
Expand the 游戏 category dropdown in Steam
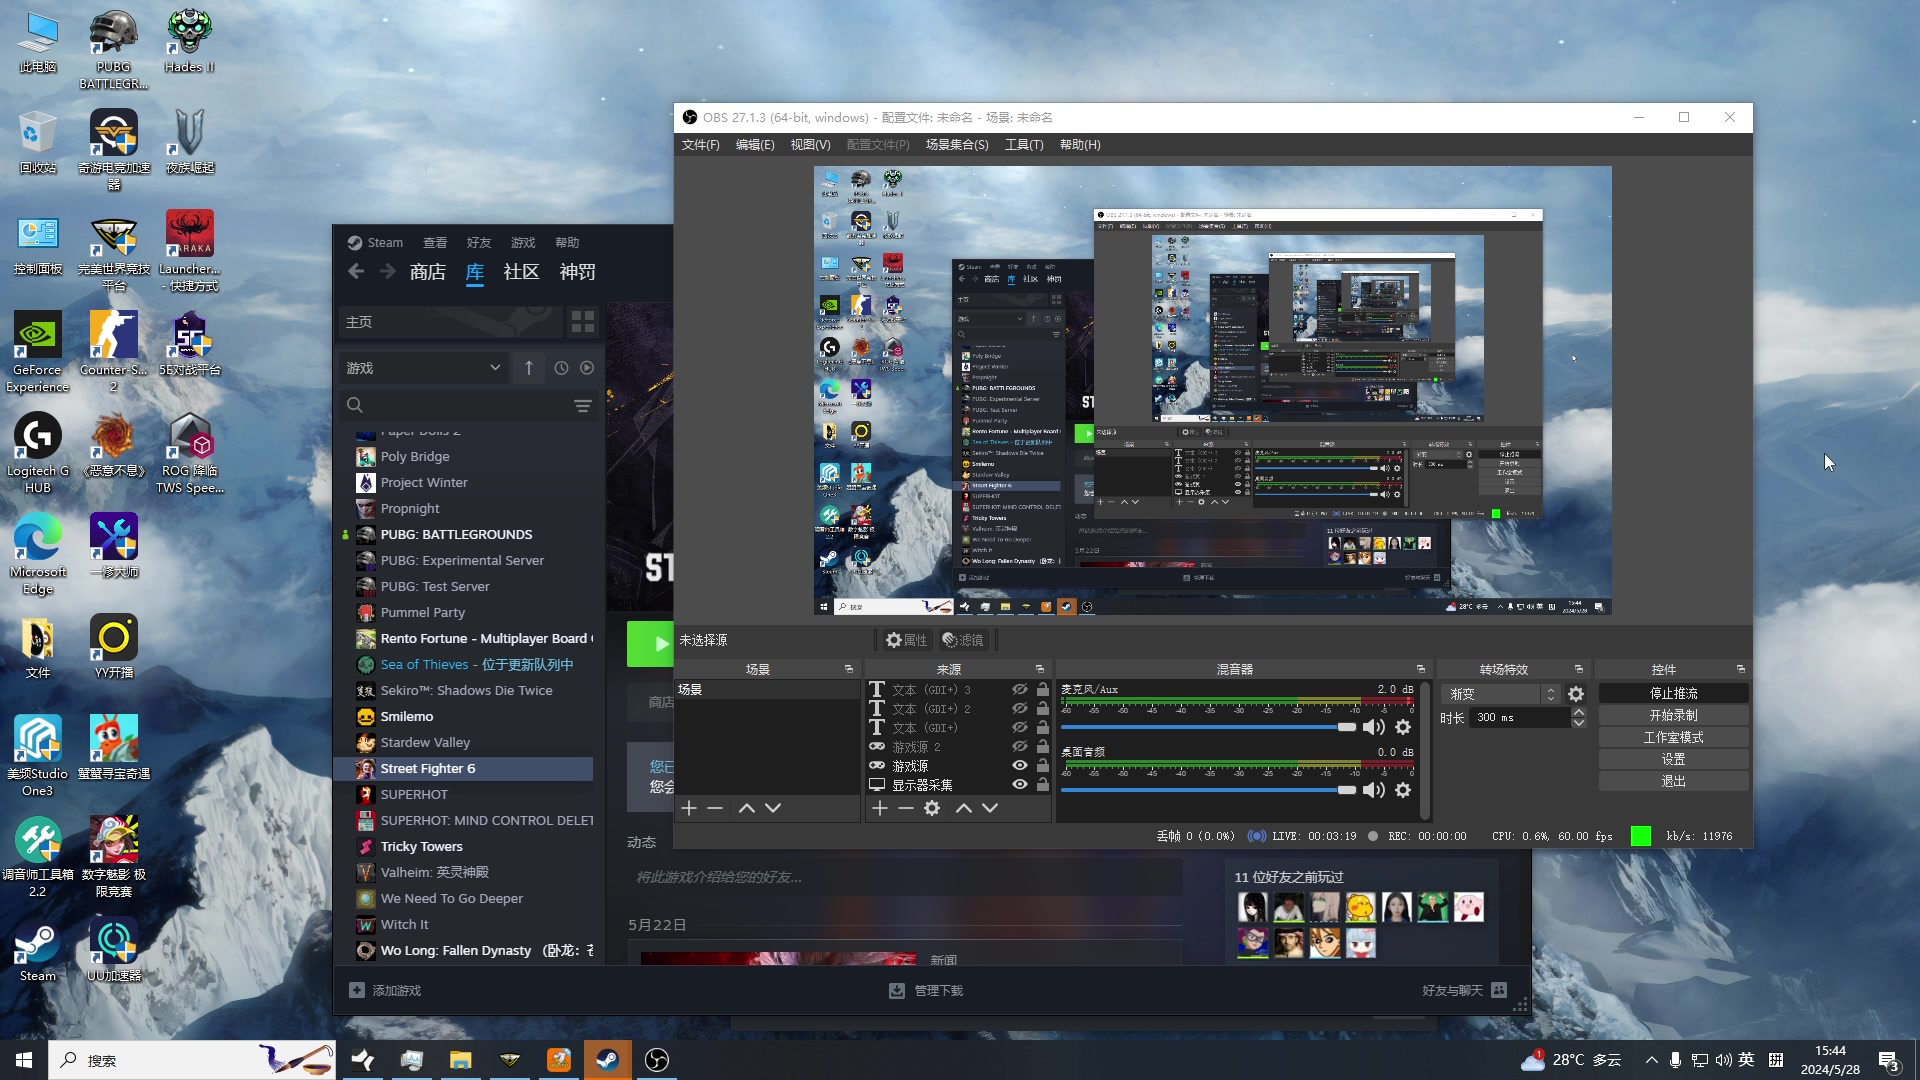click(424, 368)
